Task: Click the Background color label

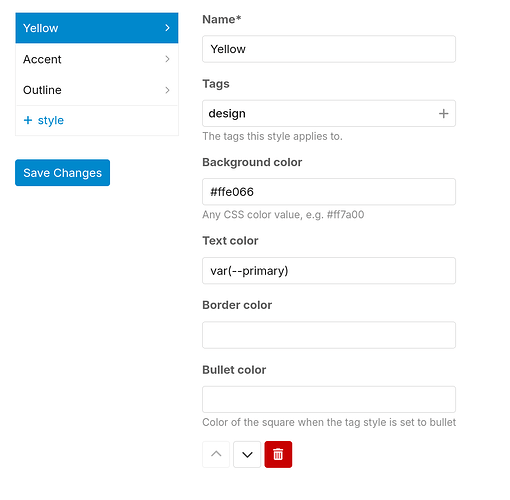Action: tap(252, 162)
